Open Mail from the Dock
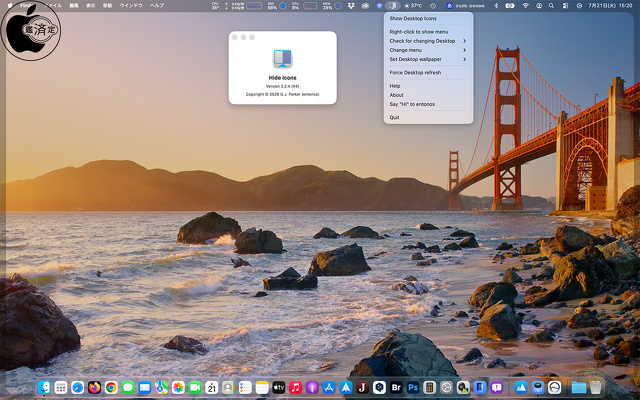640x400 pixels. pos(144,387)
